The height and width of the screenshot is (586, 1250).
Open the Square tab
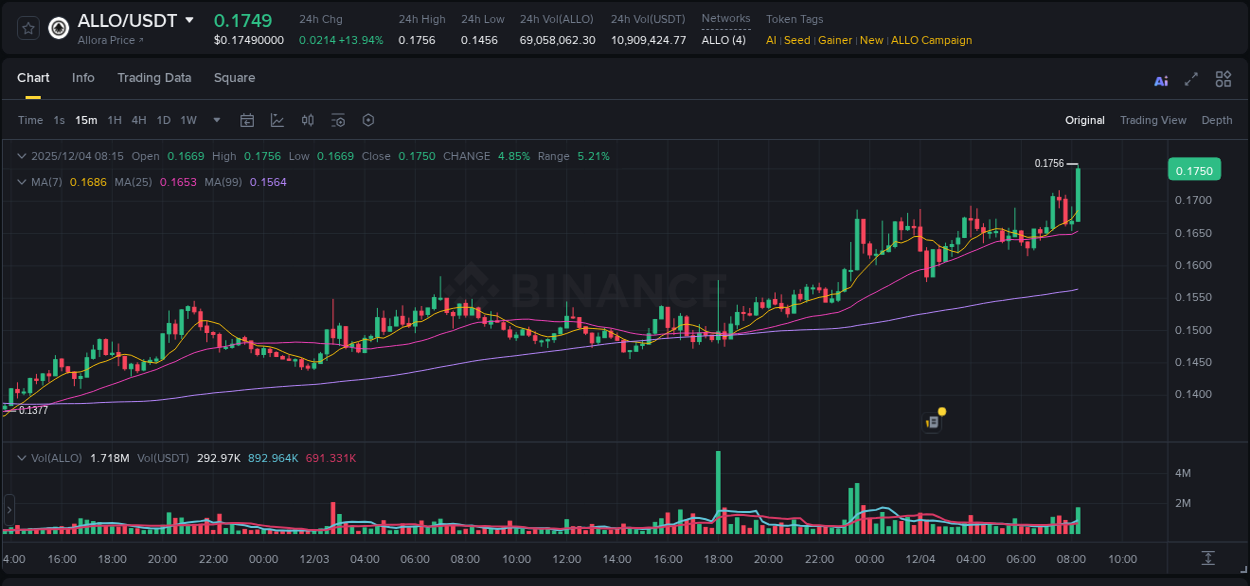point(234,78)
